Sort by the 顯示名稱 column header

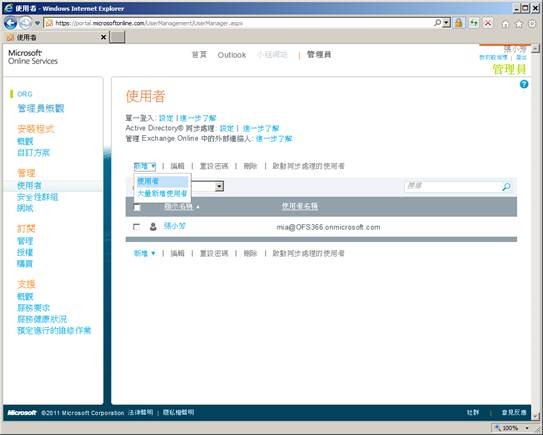[x=178, y=206]
